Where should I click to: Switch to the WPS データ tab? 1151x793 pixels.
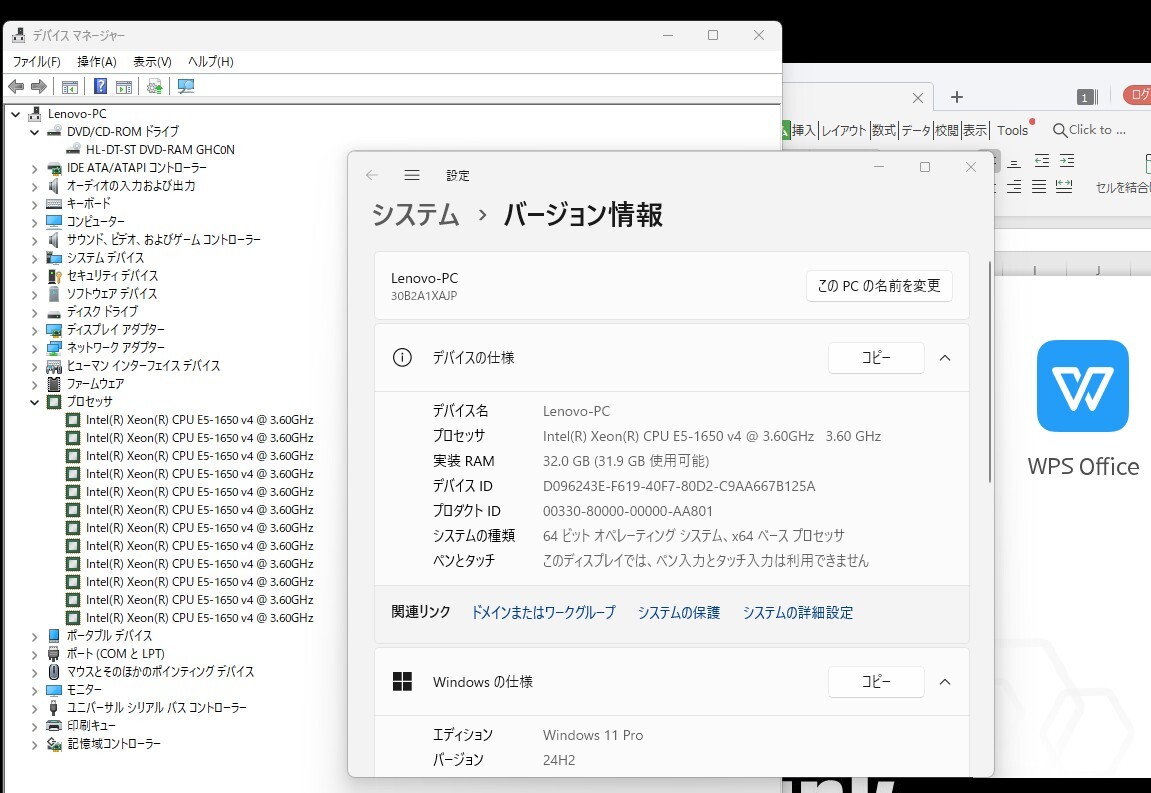(x=916, y=131)
